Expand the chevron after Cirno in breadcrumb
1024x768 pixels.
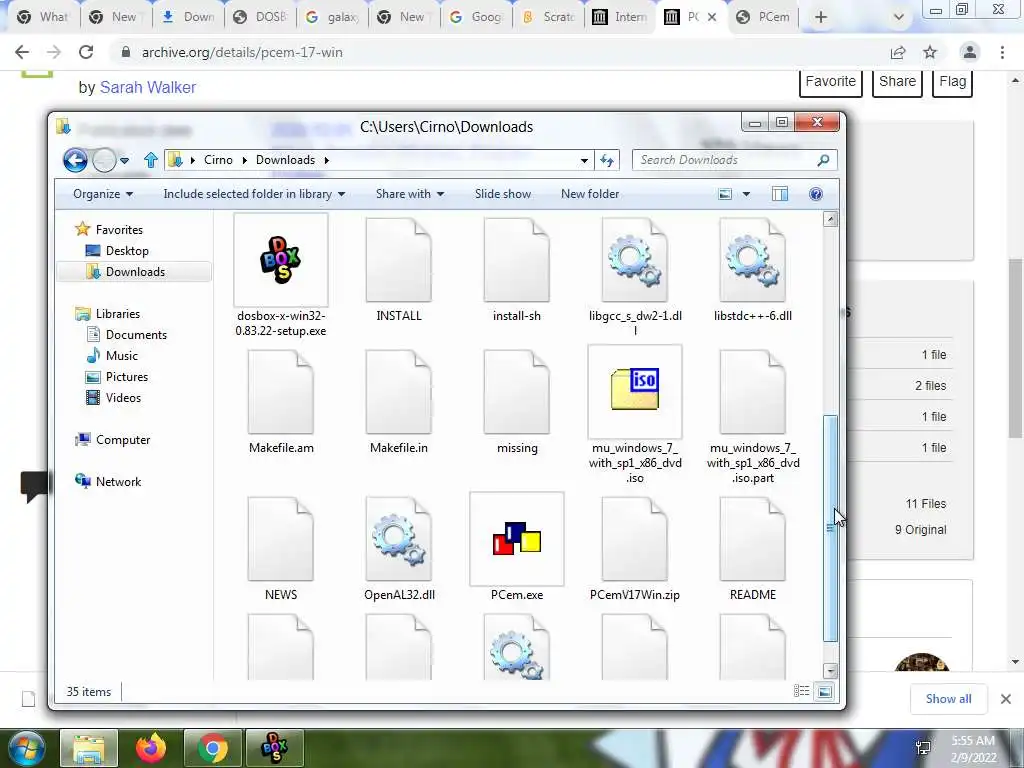click(244, 160)
